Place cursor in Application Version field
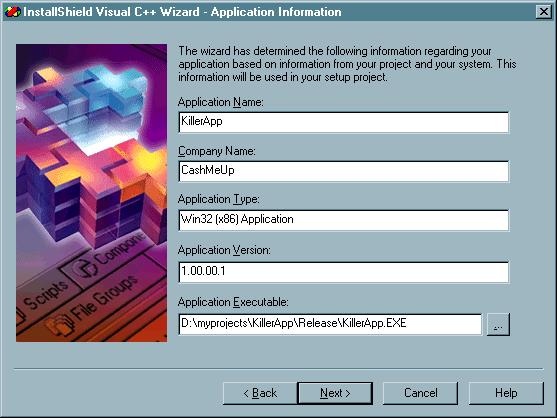The image size is (557, 418). [x=344, y=272]
